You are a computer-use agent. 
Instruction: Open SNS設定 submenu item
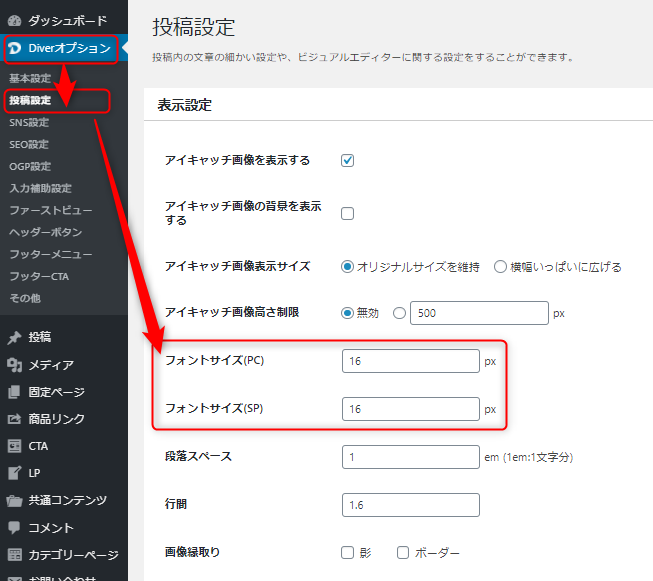29,122
